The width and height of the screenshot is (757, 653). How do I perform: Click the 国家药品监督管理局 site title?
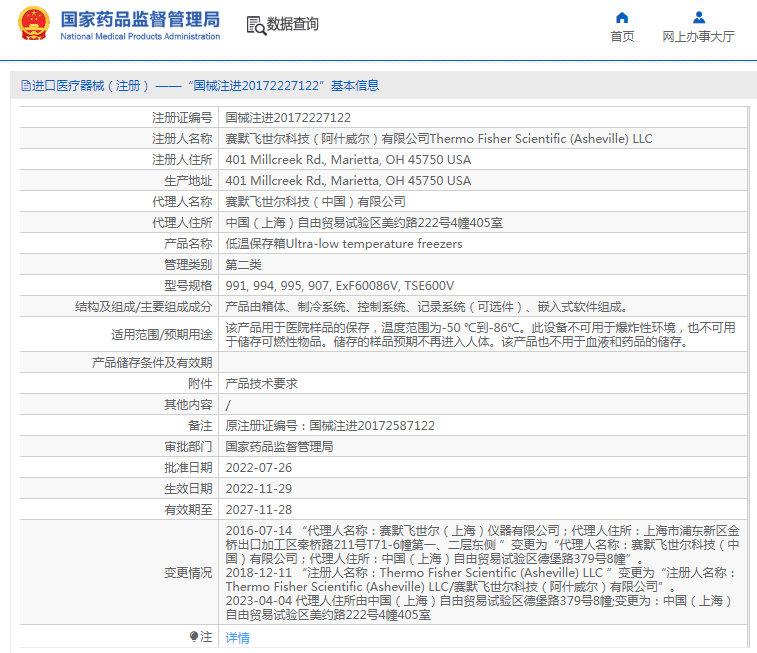coord(140,19)
